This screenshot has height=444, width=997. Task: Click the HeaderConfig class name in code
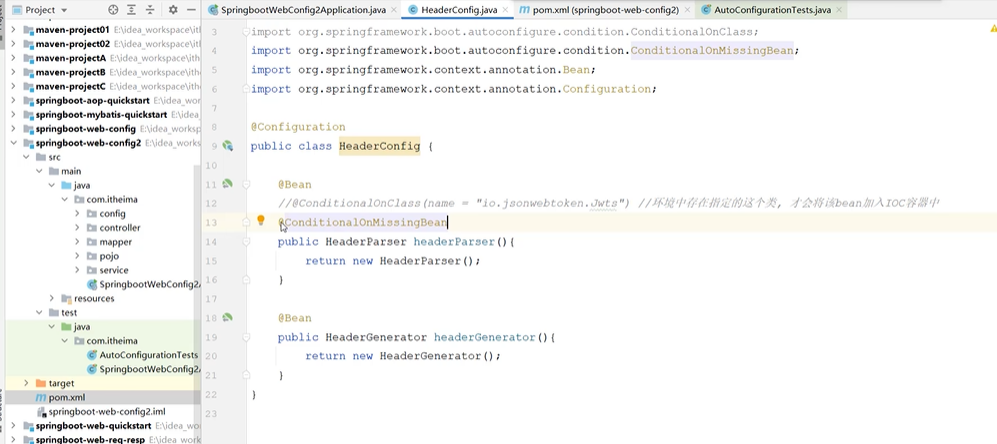379,146
